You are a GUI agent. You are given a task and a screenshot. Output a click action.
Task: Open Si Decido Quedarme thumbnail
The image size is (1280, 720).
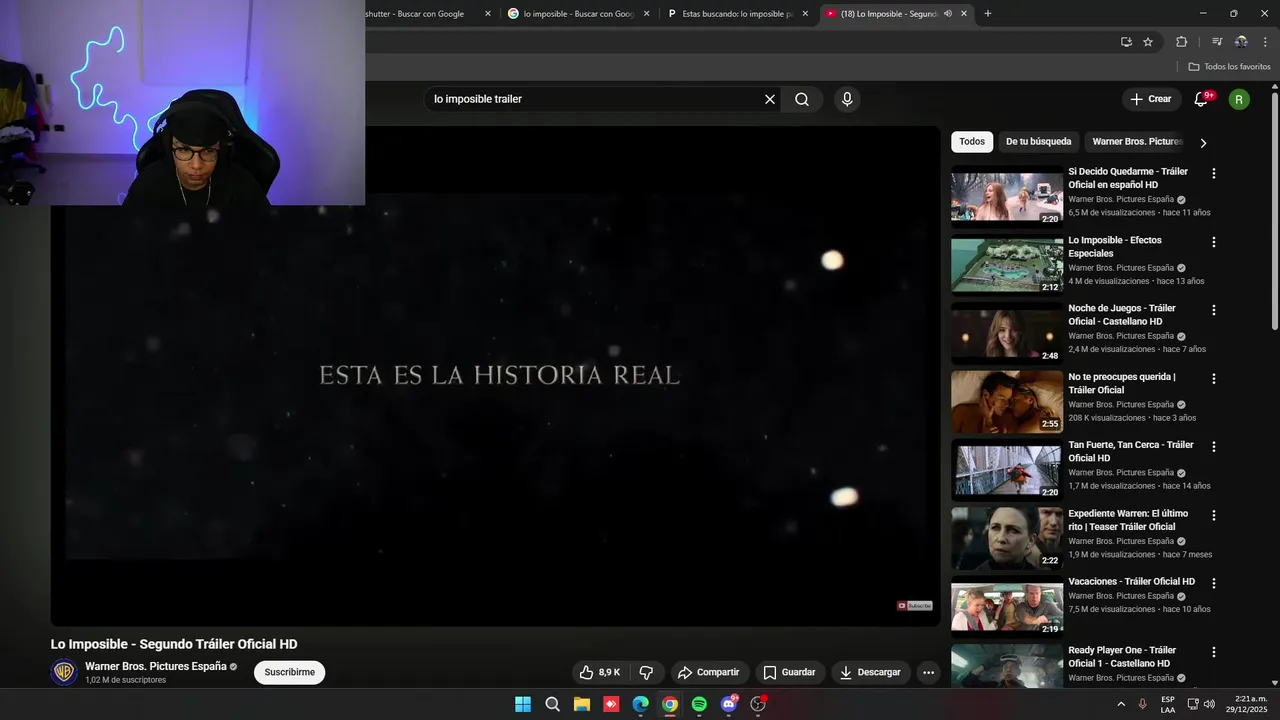1007,197
